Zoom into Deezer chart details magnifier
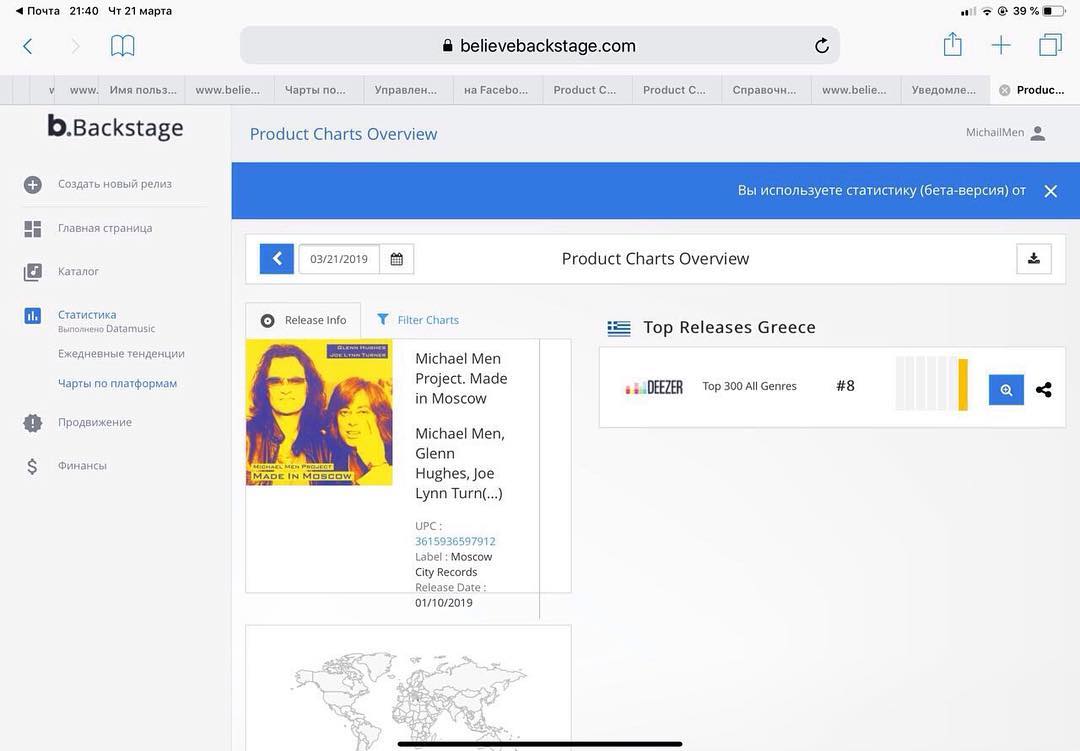 (1006, 390)
